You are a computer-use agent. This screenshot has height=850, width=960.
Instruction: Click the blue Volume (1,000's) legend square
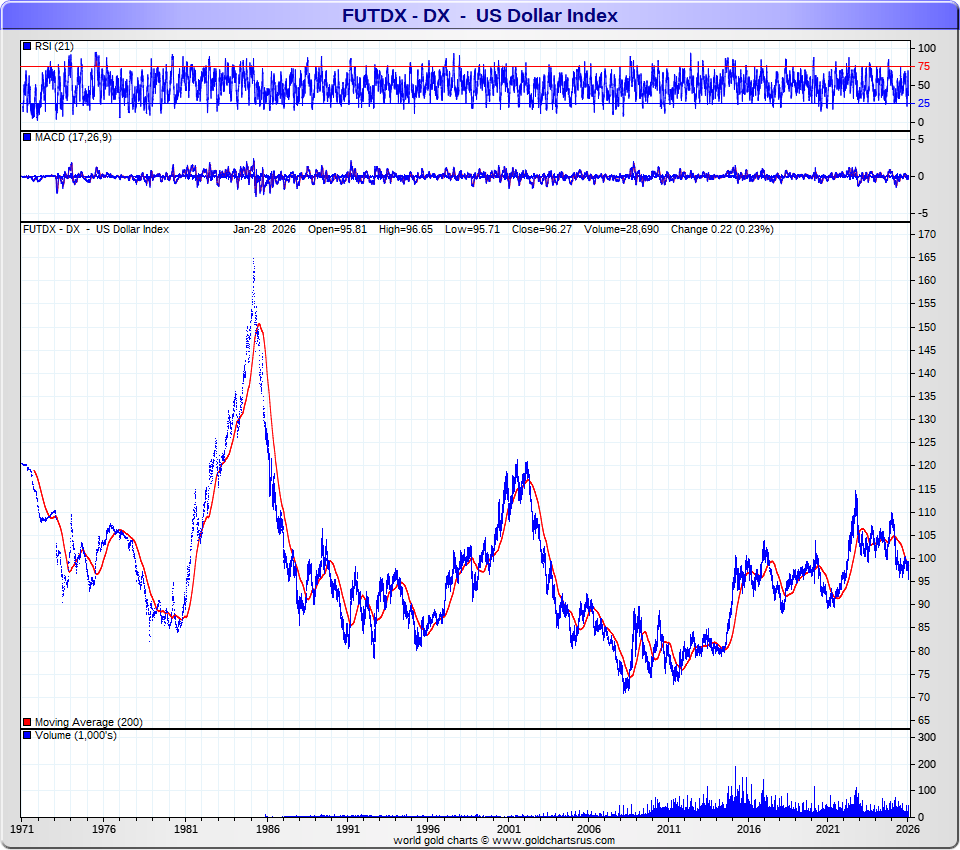tap(27, 736)
